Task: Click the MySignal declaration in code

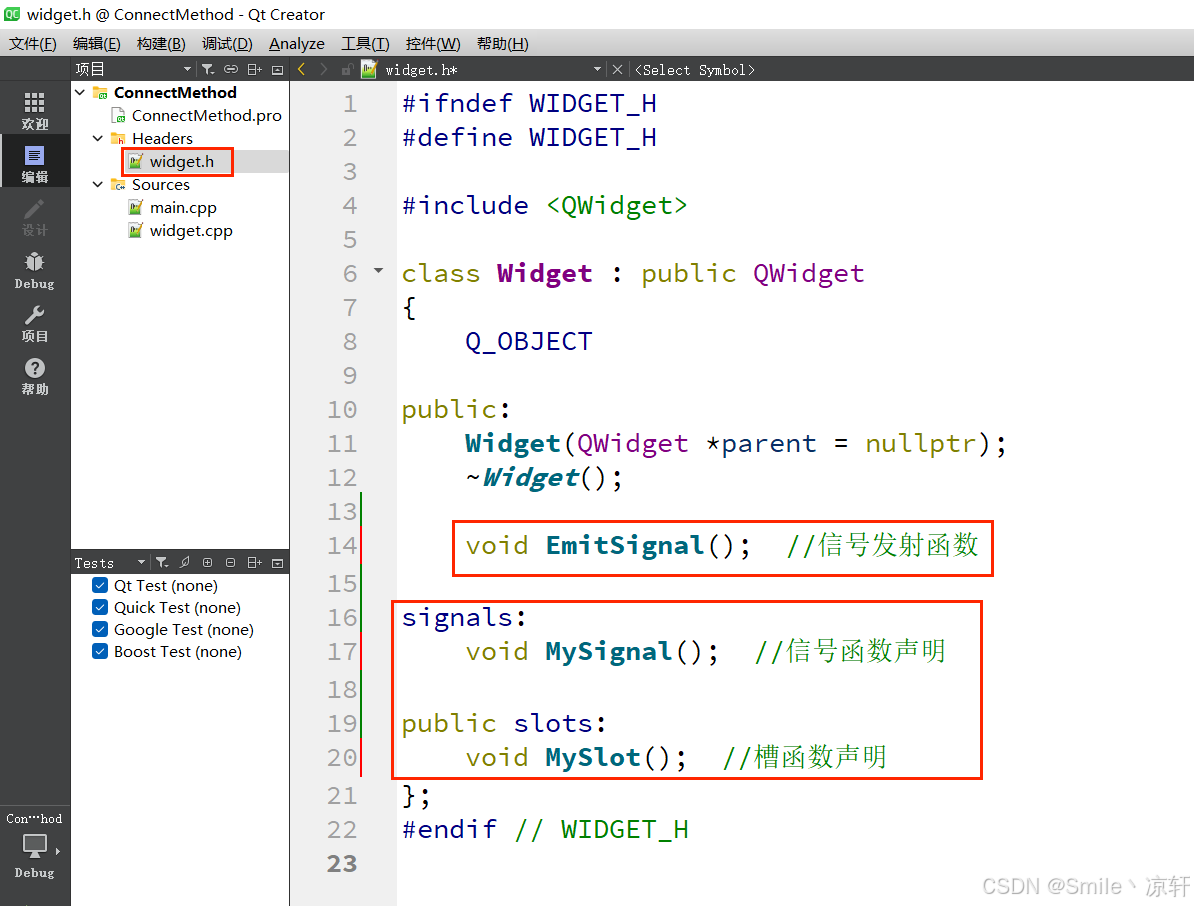Action: click(x=608, y=651)
